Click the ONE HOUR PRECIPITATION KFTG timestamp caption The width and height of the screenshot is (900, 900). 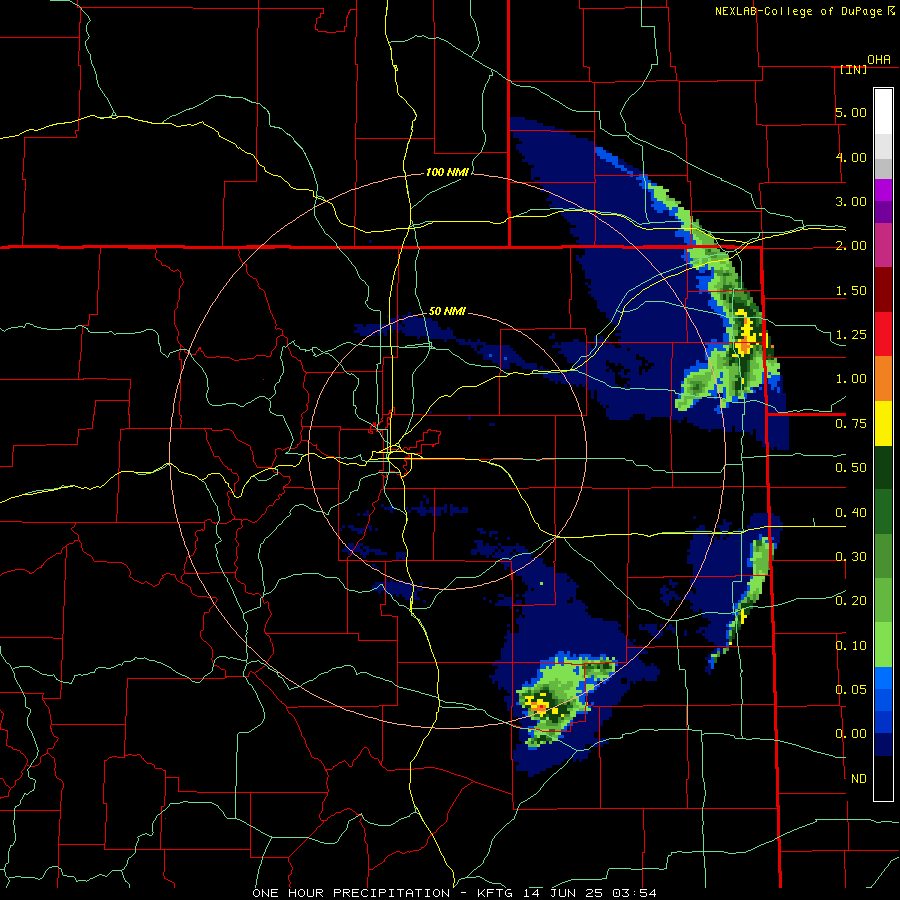(454, 893)
